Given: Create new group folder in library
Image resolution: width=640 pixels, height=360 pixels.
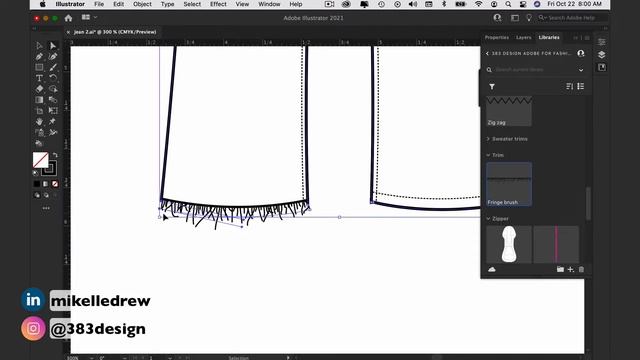Looking at the screenshot, I should point(560,269).
